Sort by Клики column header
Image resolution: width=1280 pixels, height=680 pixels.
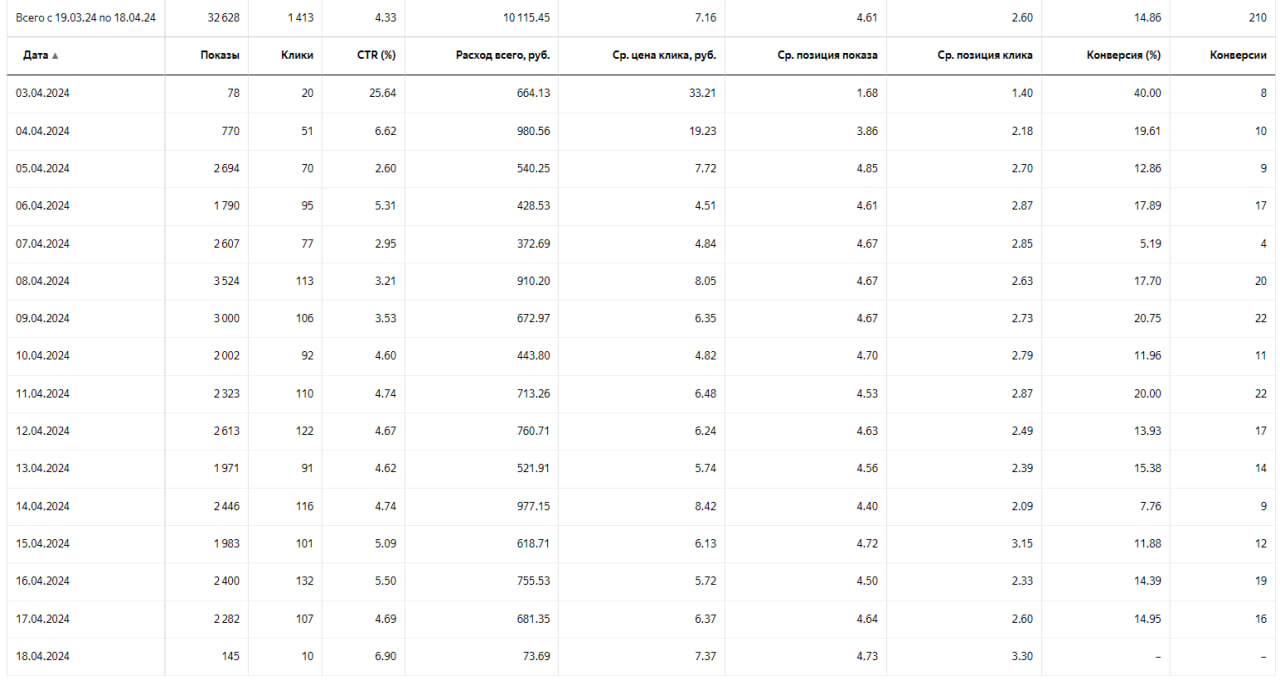[297, 55]
